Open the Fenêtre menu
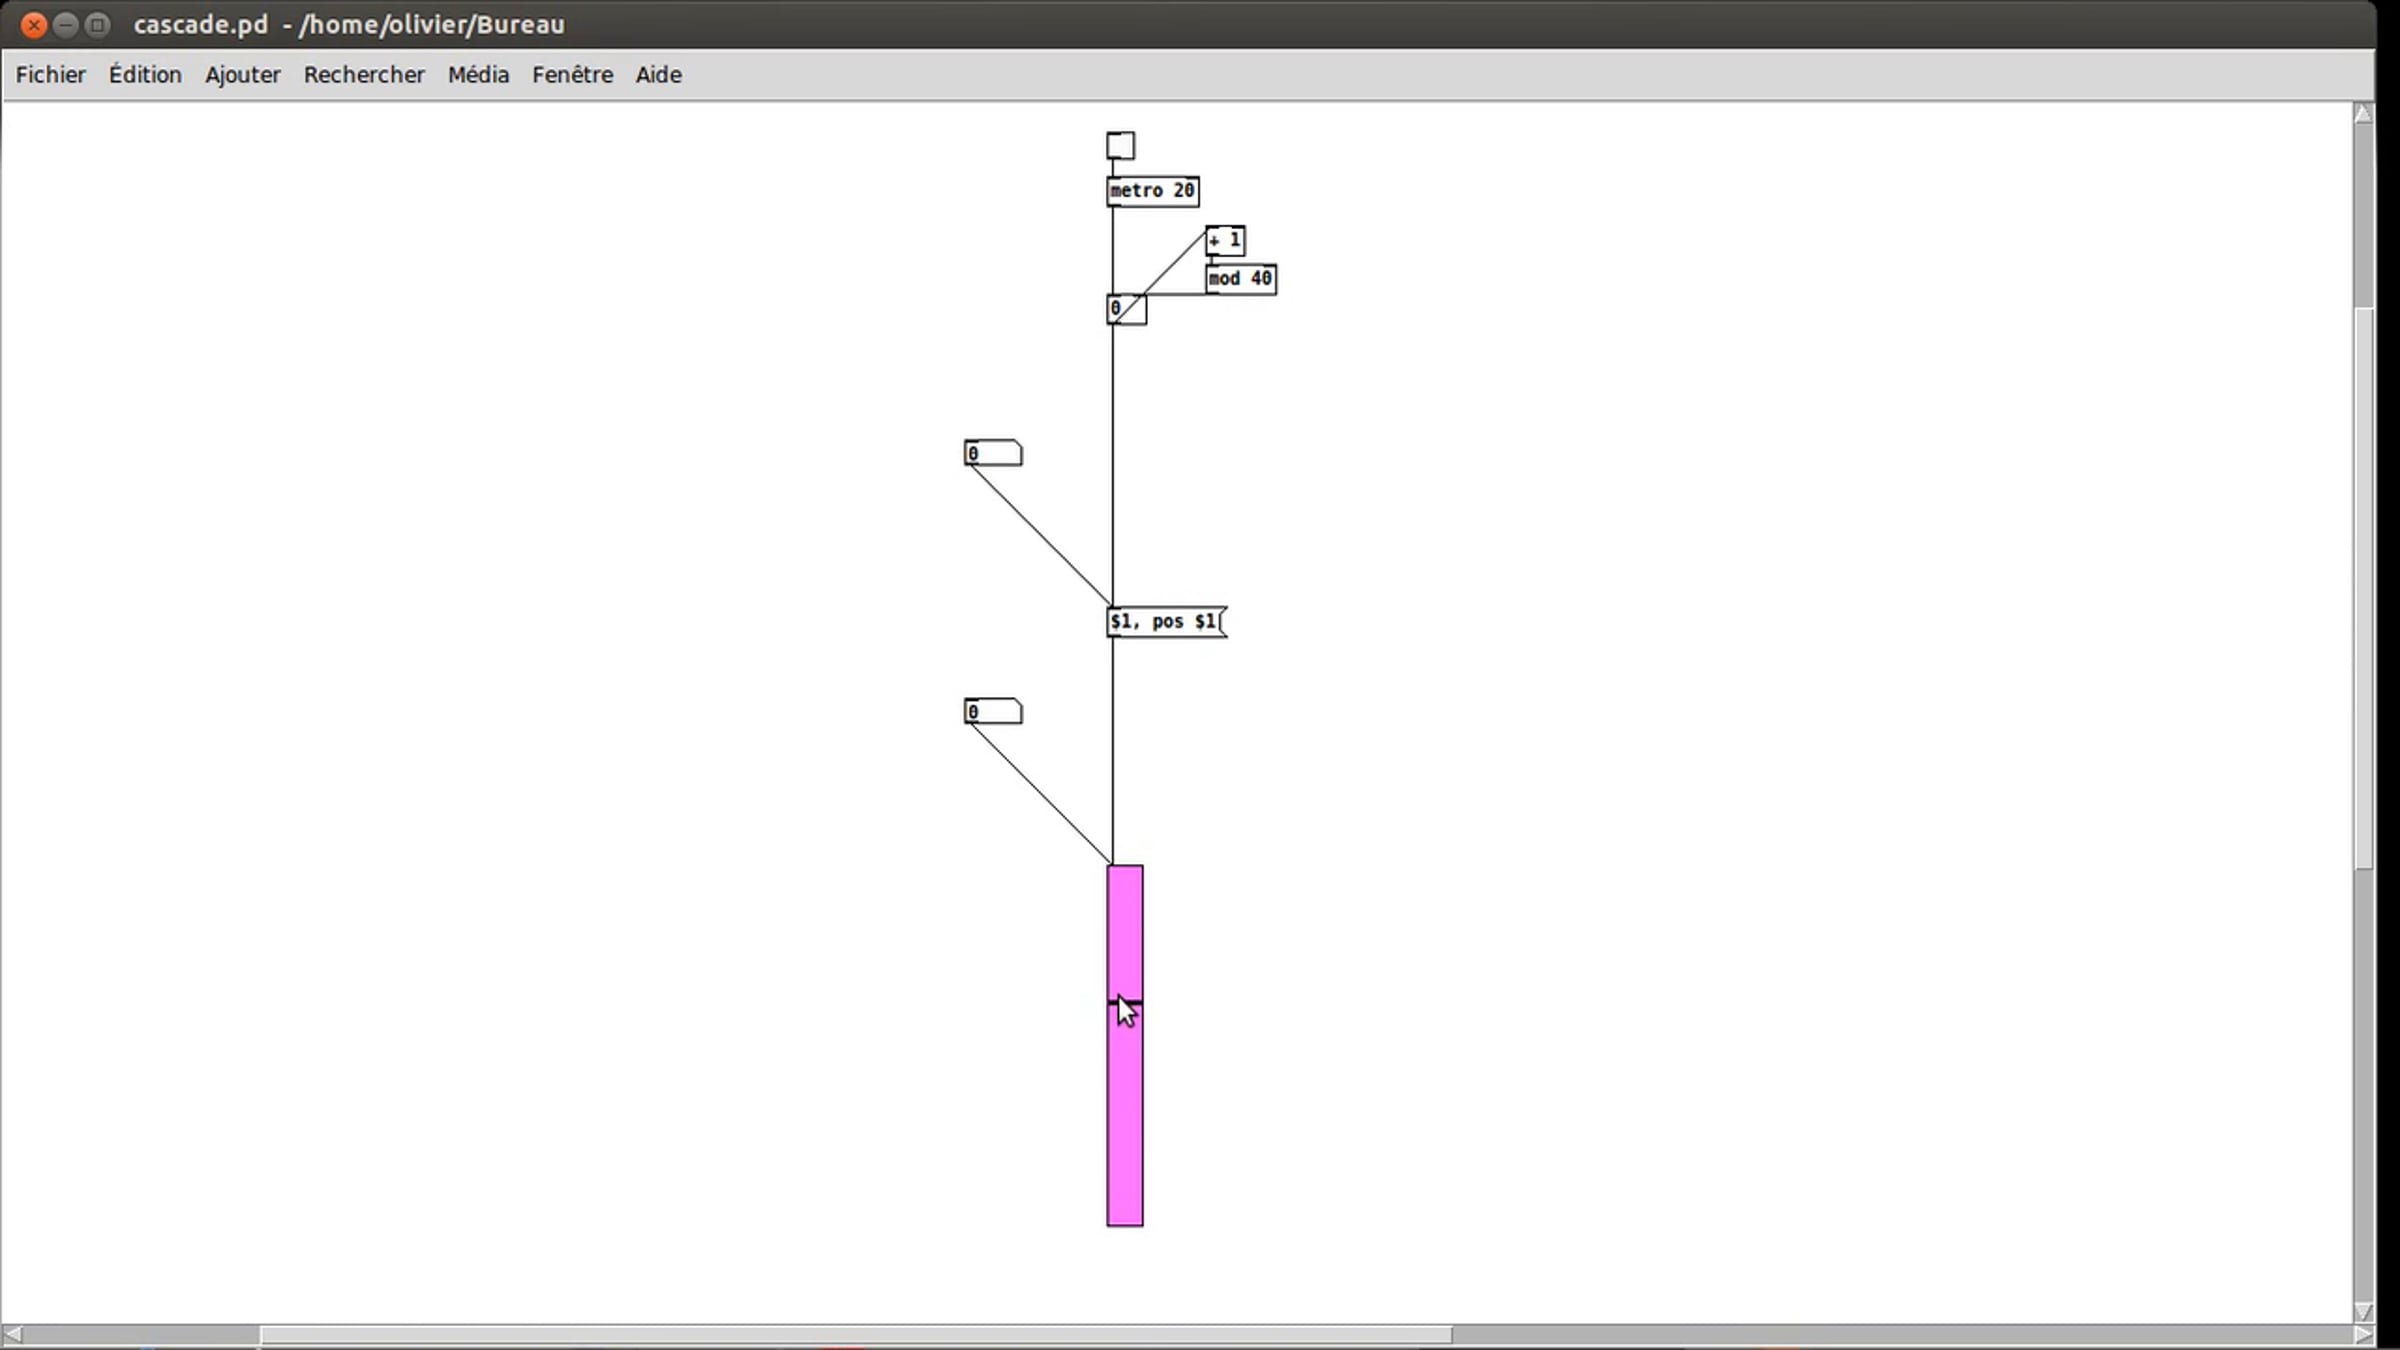Image resolution: width=2400 pixels, height=1350 pixels. (572, 75)
